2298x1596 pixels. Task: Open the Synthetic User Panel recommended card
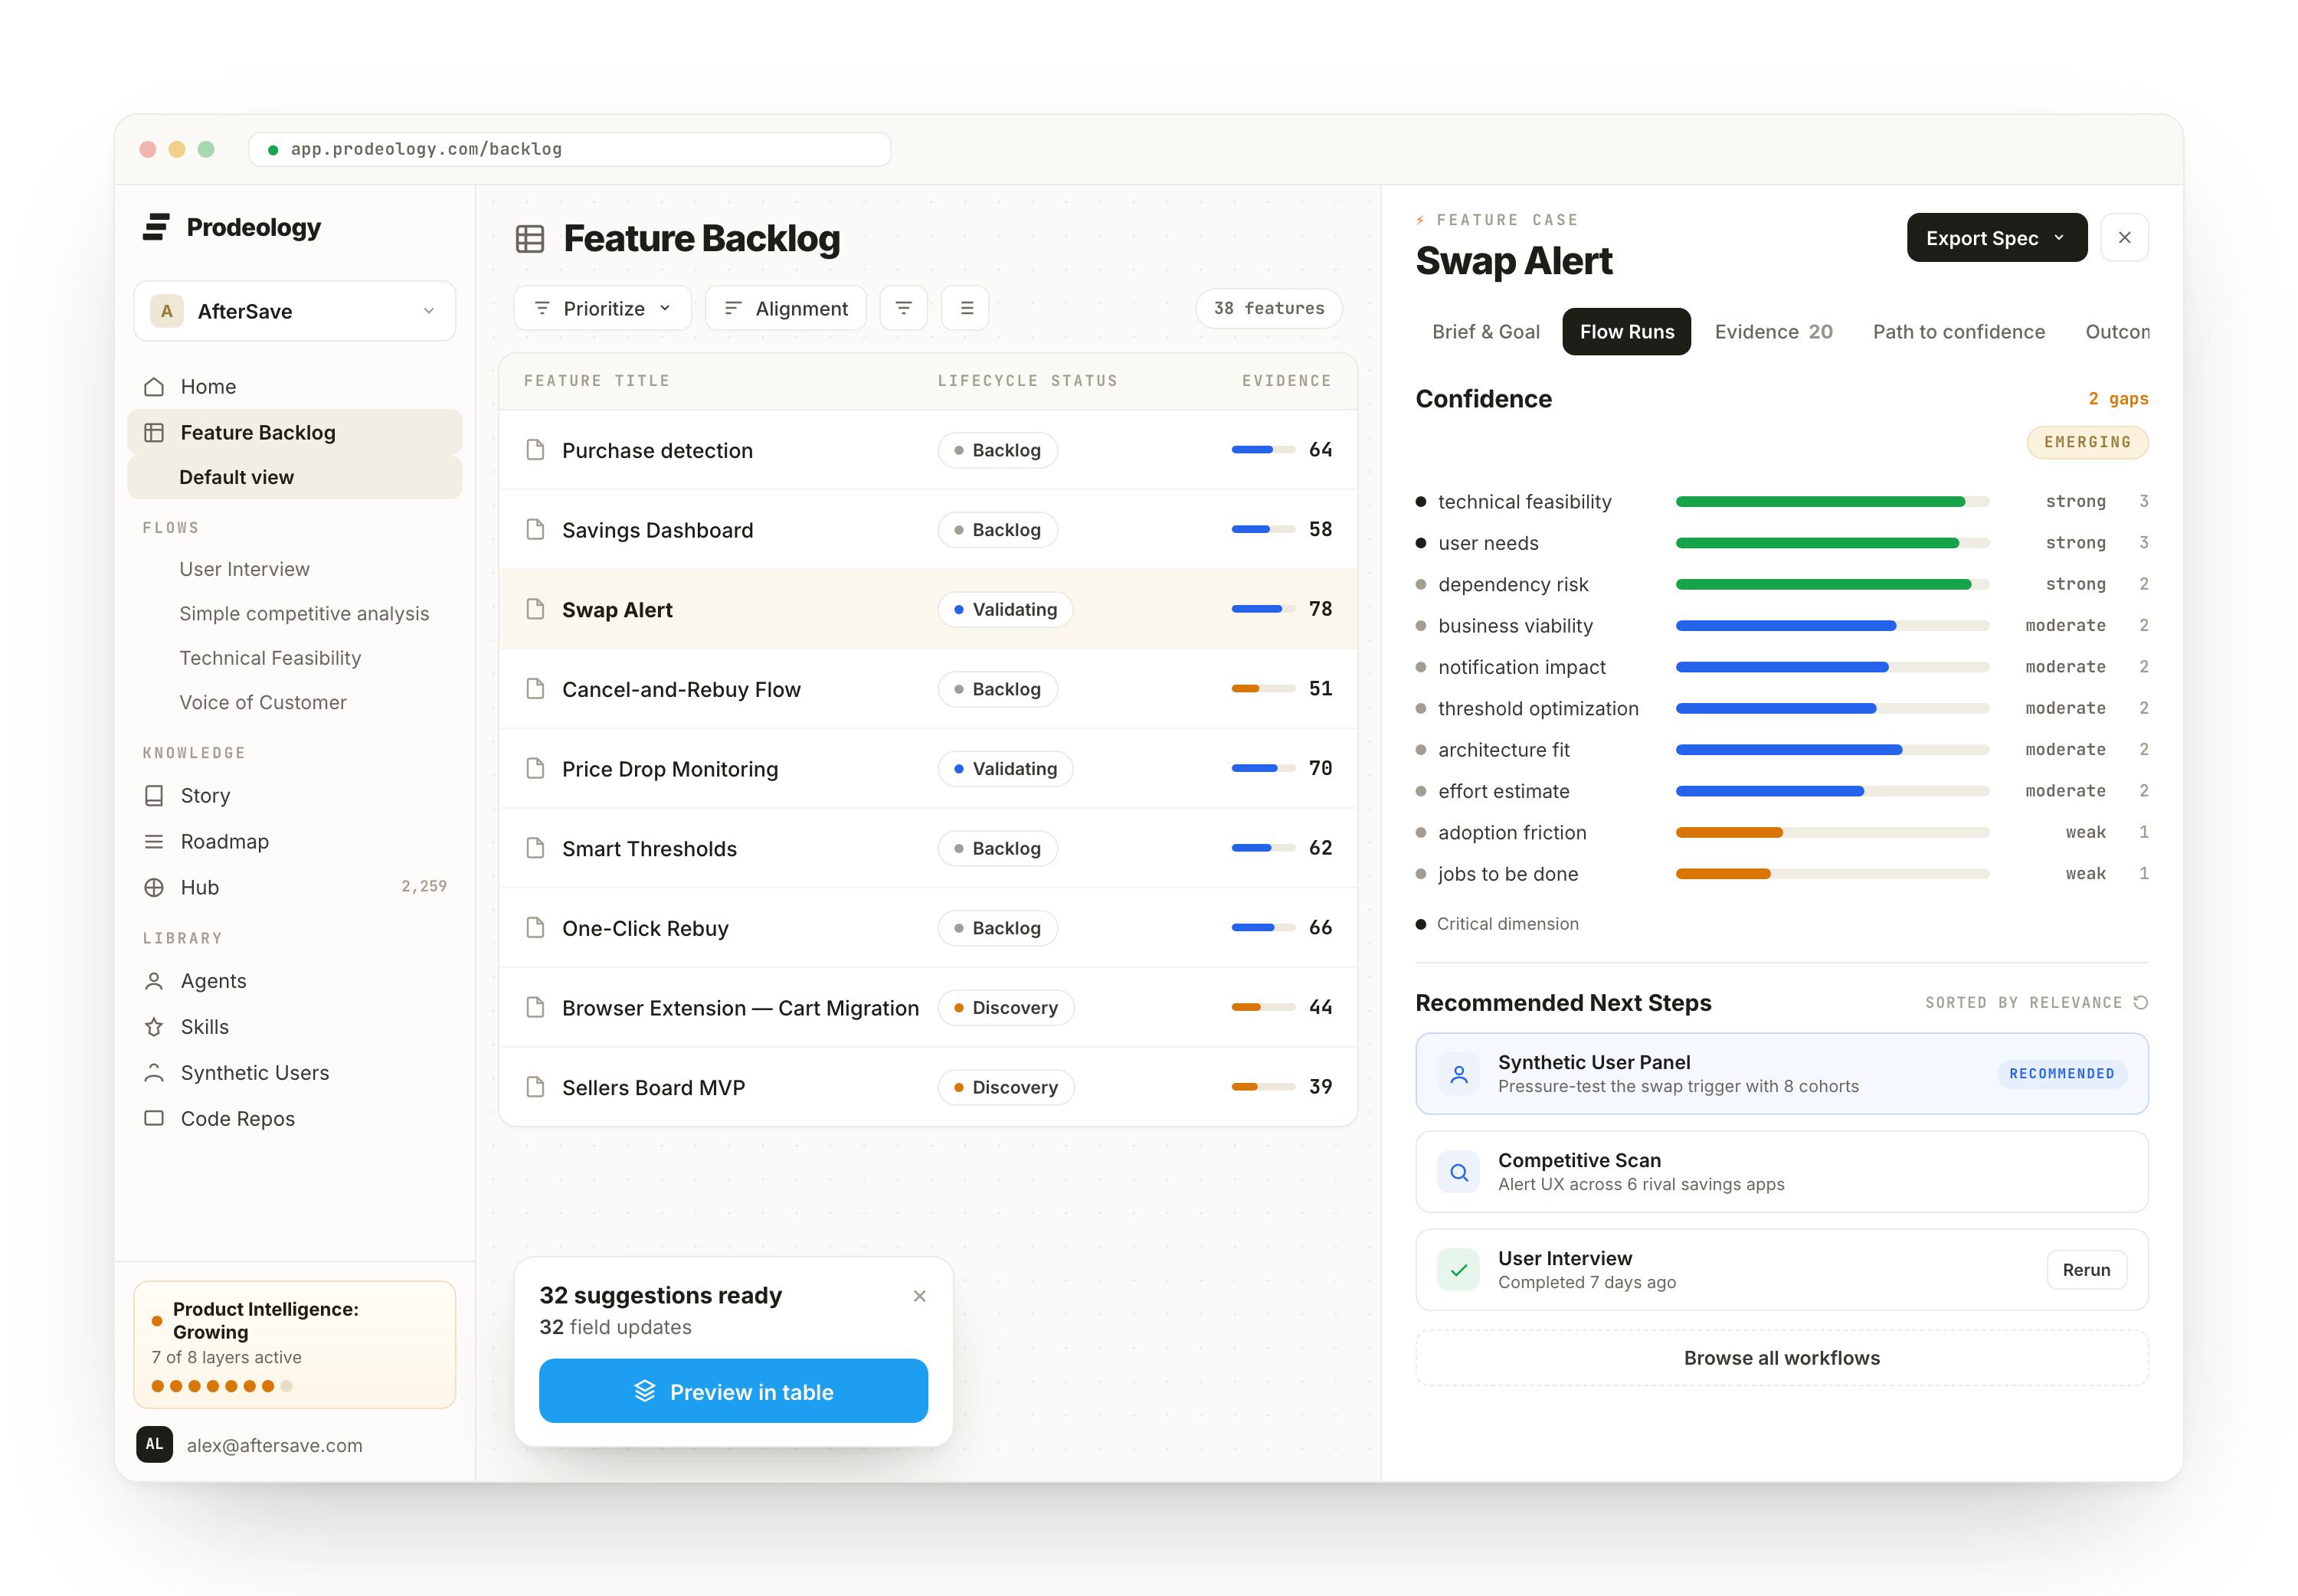click(1782, 1075)
